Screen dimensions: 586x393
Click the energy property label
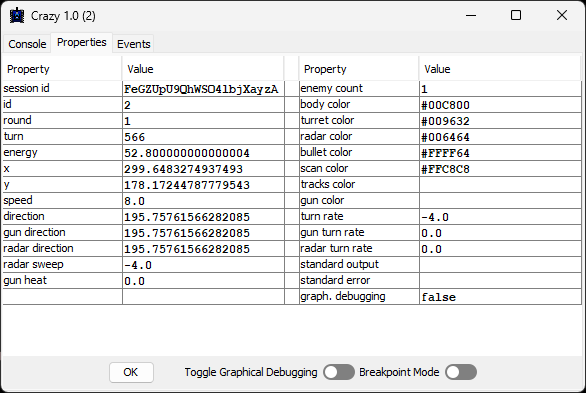20,153
